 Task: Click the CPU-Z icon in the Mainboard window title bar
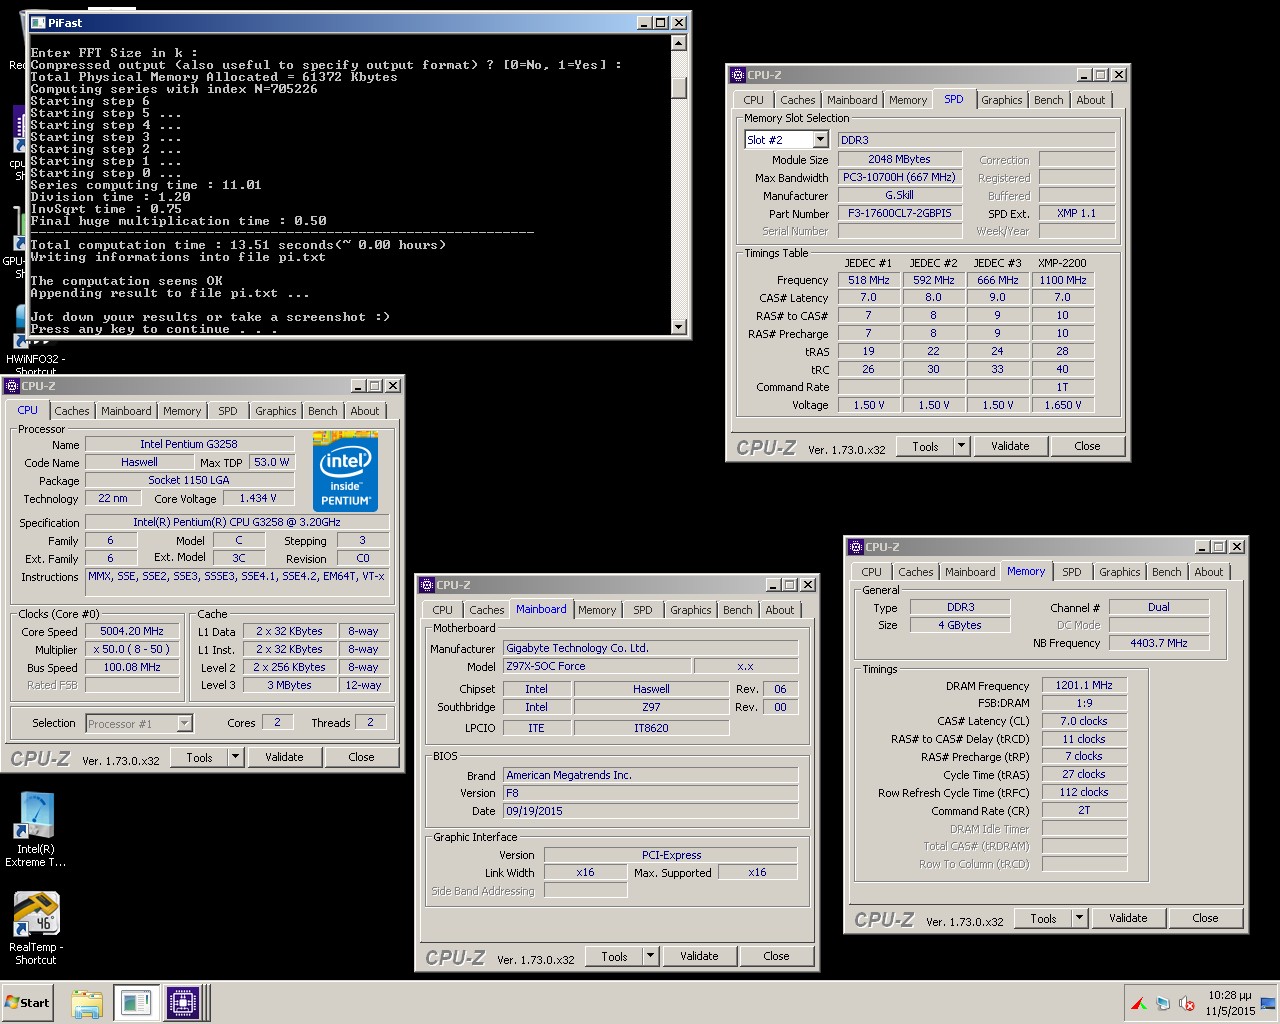tap(427, 585)
